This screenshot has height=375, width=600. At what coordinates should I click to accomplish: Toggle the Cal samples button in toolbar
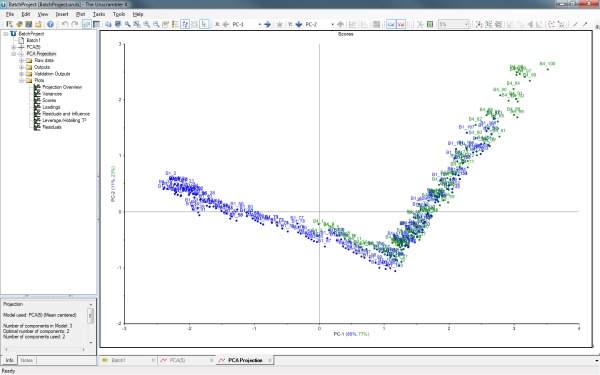coord(391,24)
